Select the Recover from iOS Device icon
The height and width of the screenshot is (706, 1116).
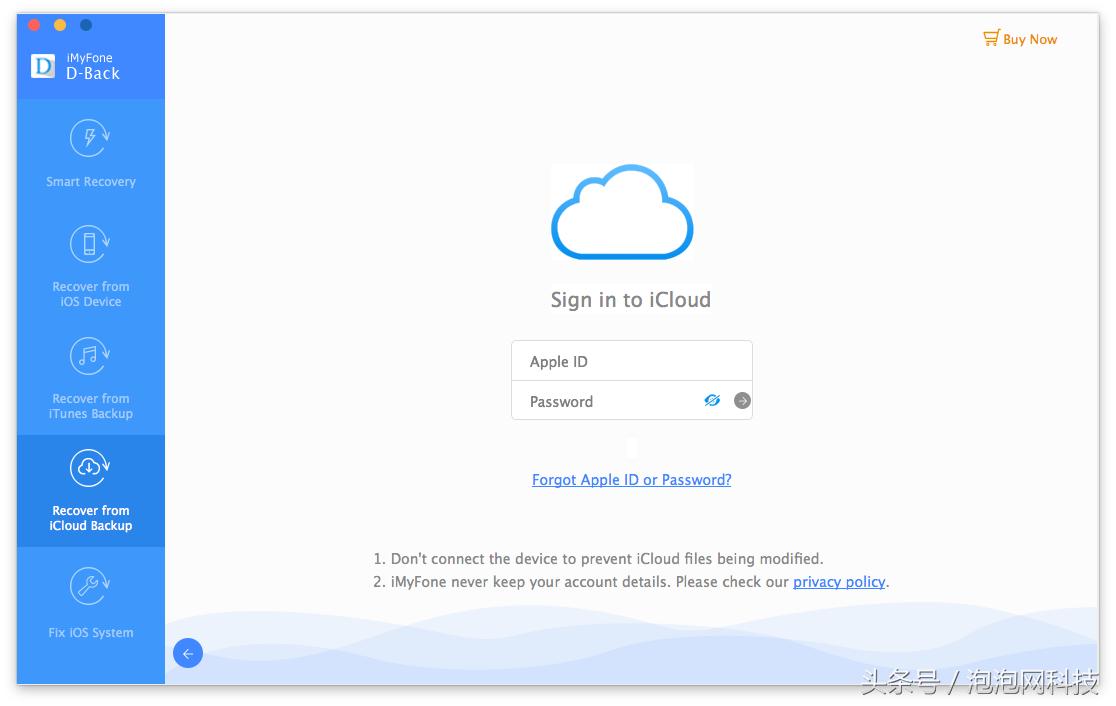(90, 244)
